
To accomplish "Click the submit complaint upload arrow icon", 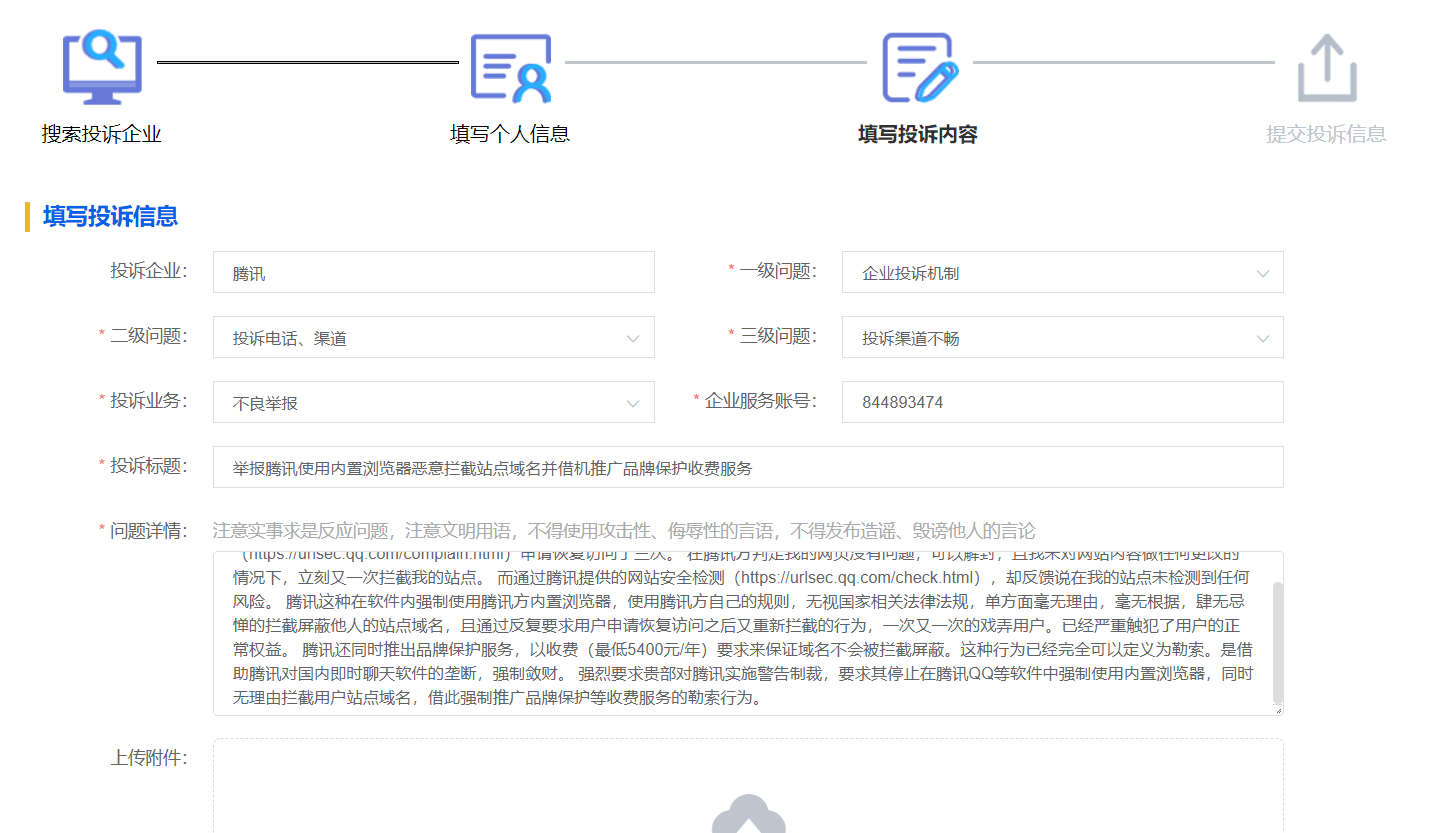I will (x=1326, y=67).
